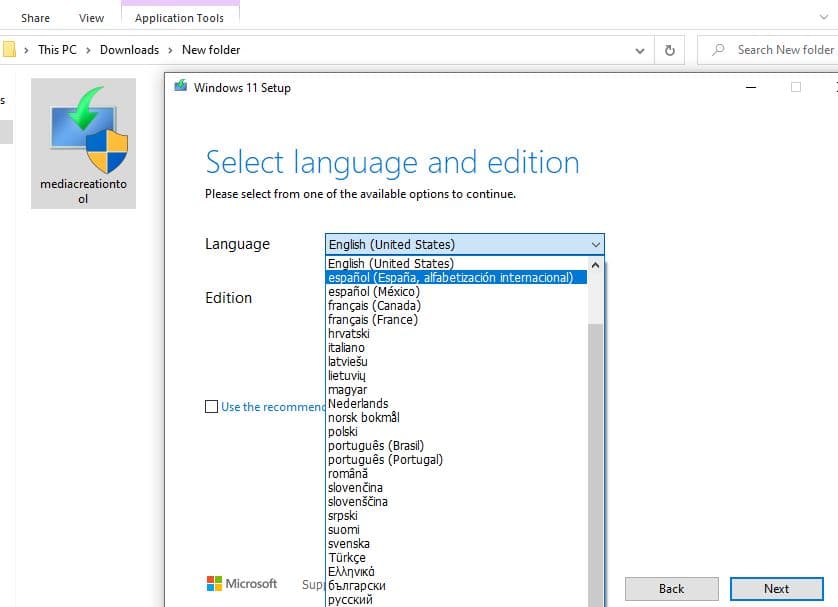Click the folder icon in the address bar
The image size is (838, 607).
point(9,50)
